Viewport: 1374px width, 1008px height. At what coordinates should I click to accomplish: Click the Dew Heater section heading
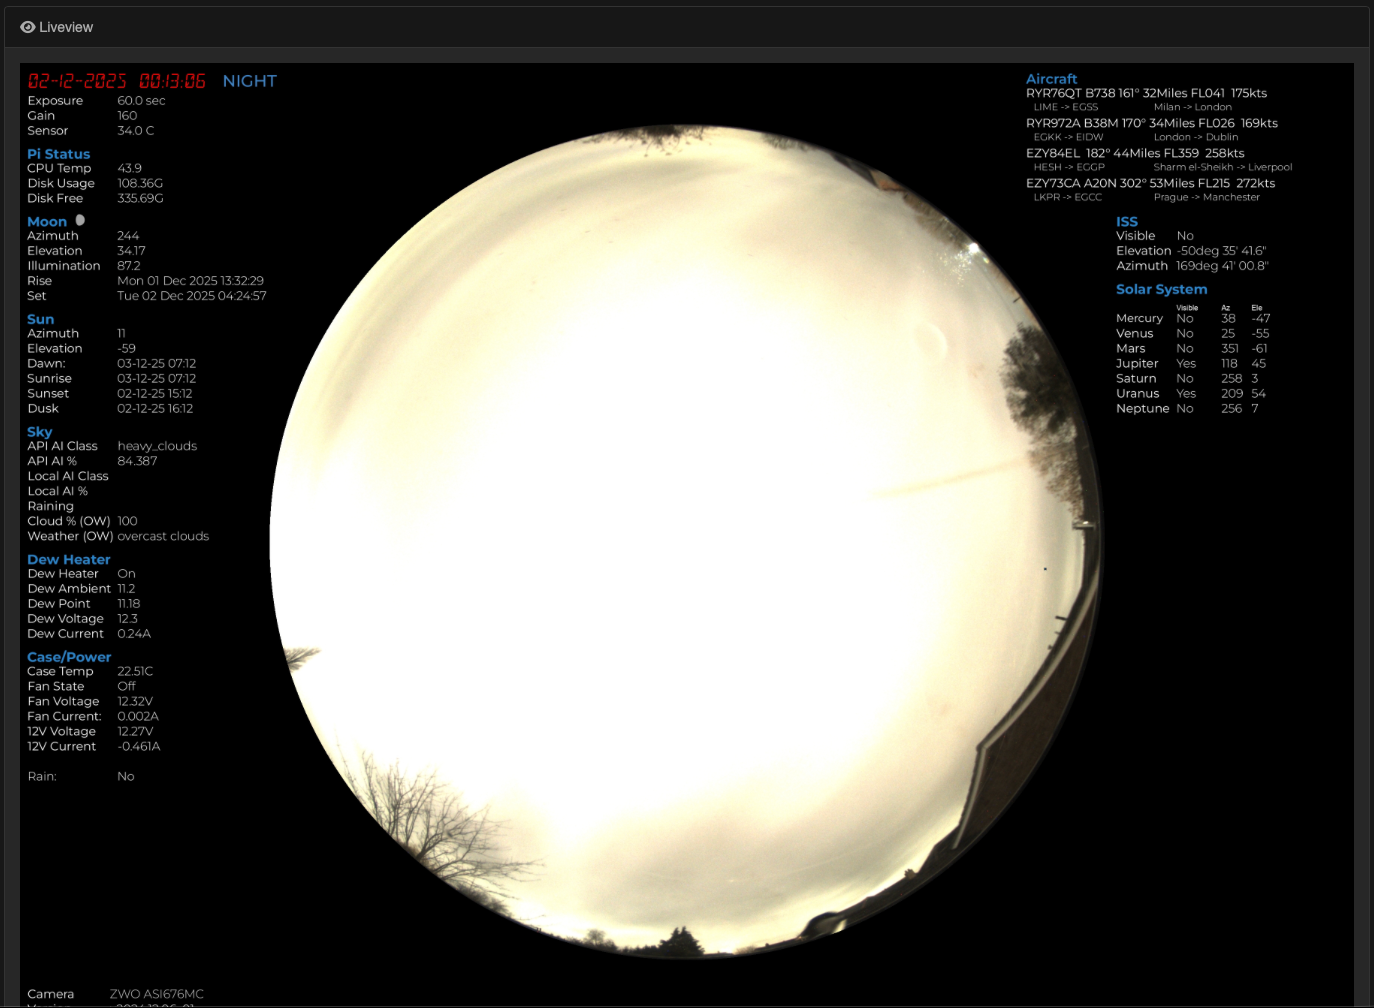tap(68, 559)
